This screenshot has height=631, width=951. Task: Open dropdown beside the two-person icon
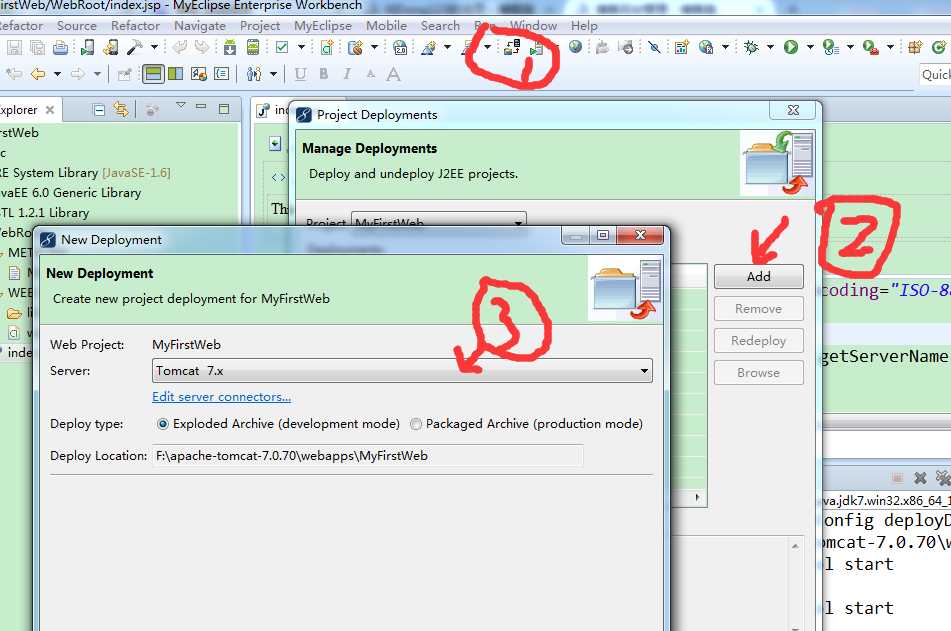274,74
